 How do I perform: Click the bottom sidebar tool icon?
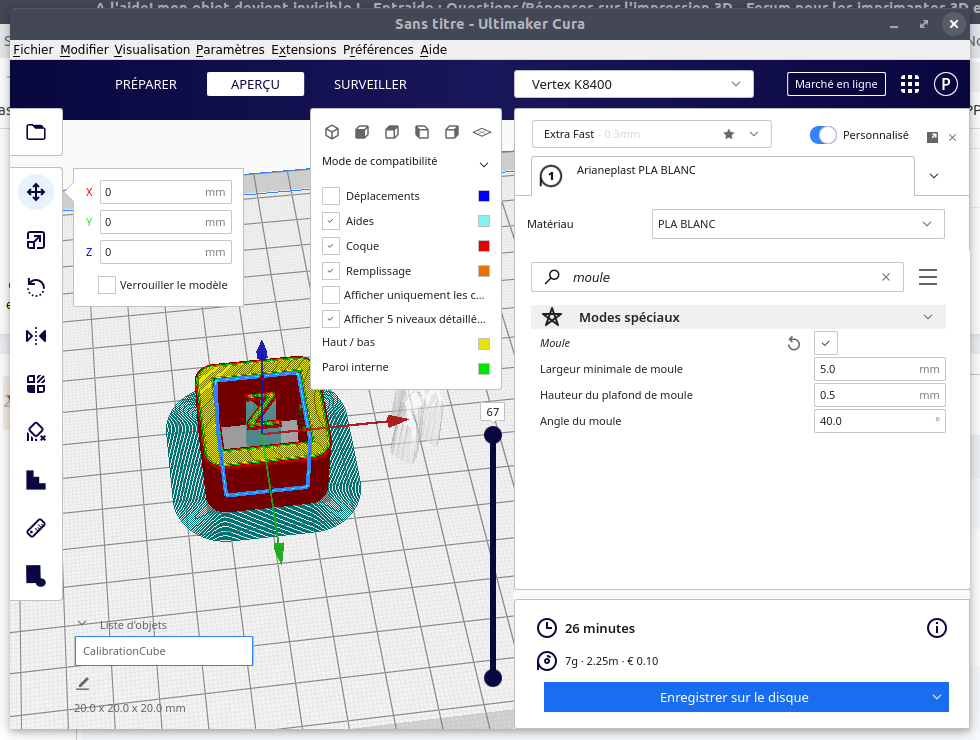pos(36,576)
